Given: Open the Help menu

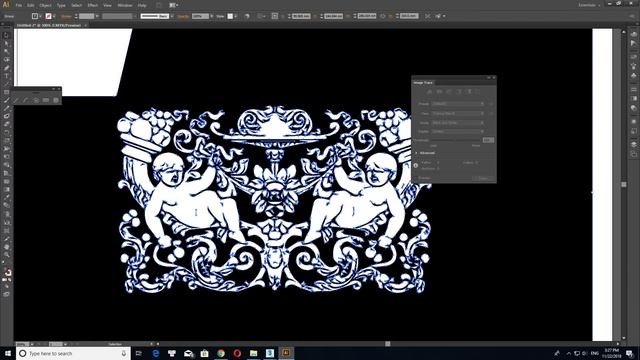Looking at the screenshot, I should (142, 5).
